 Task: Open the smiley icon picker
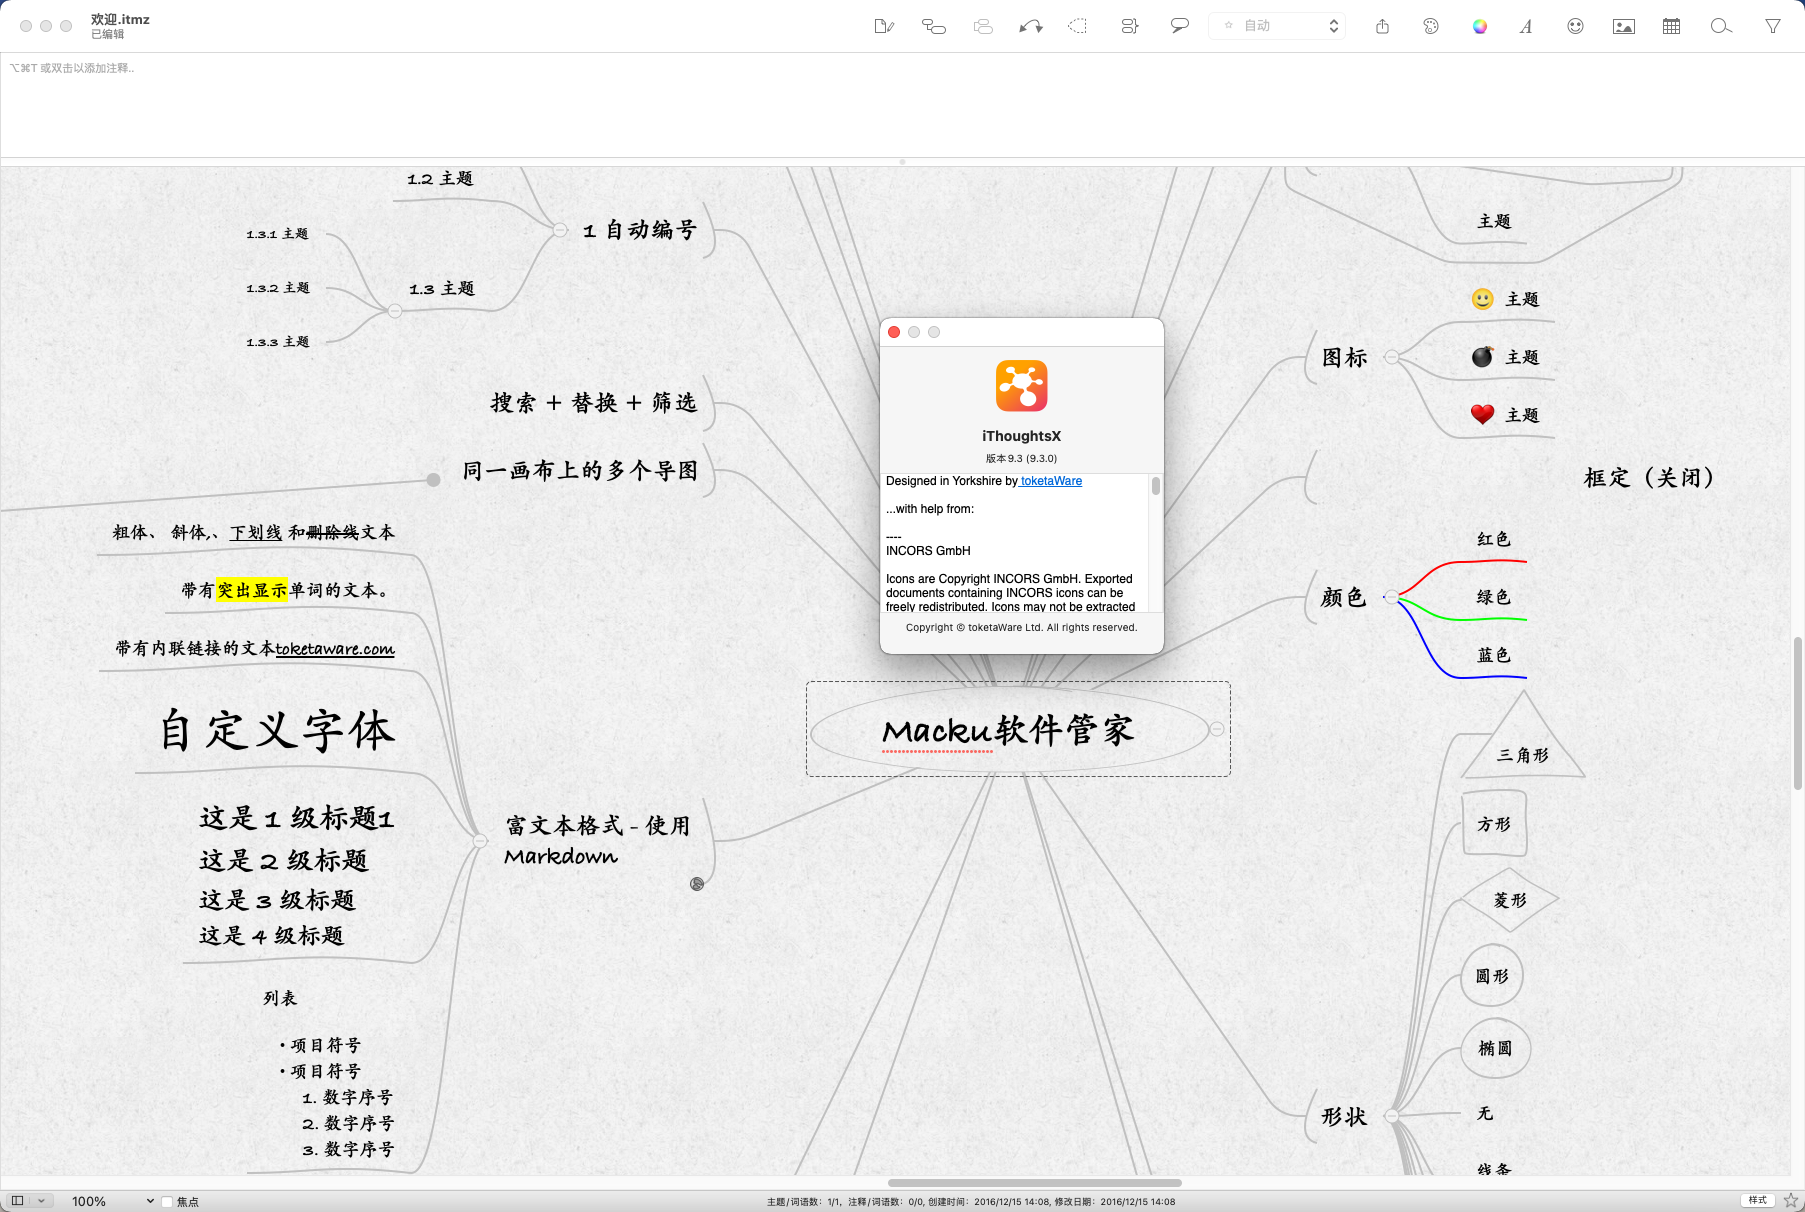tap(1575, 26)
